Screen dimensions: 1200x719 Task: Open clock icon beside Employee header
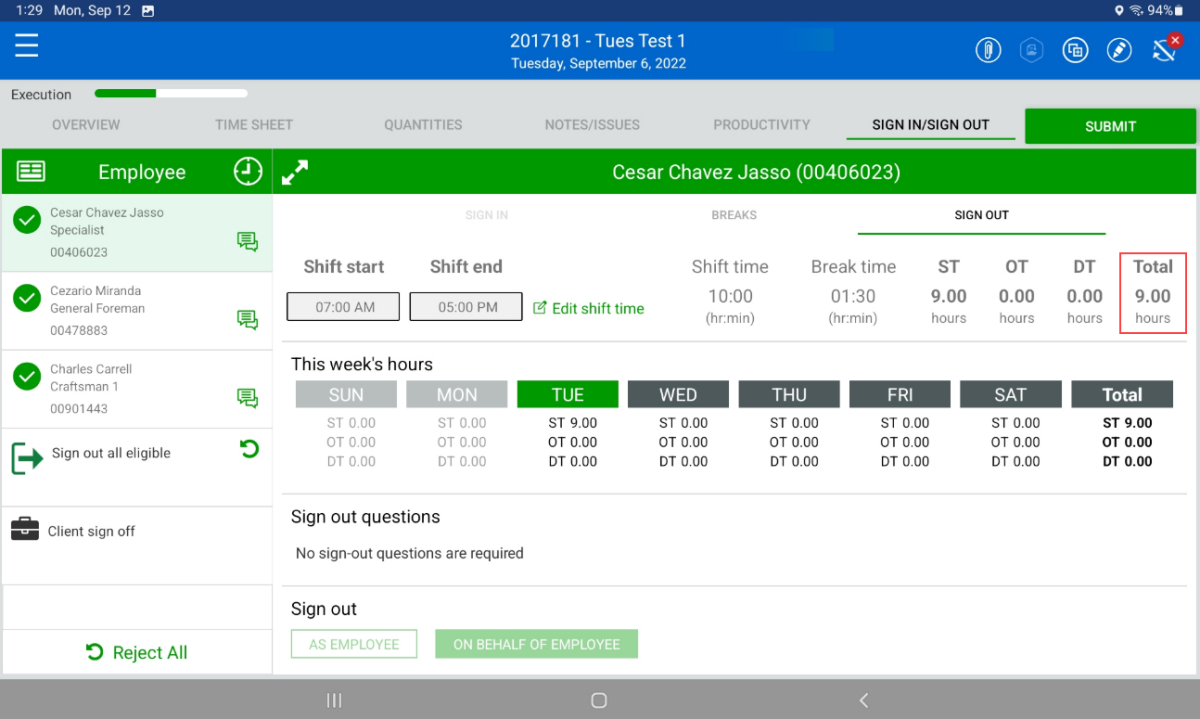coord(247,171)
